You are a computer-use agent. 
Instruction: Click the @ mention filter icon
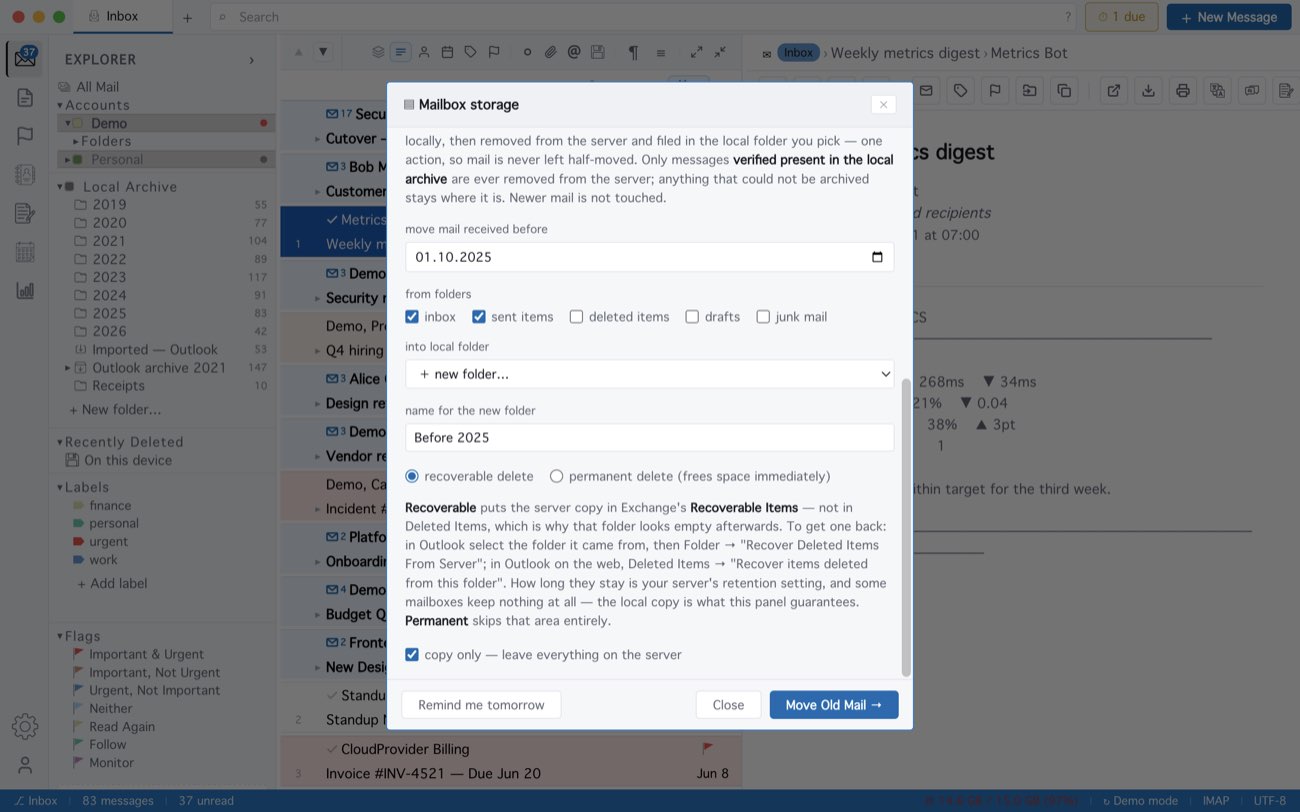pyautogui.click(x=574, y=52)
